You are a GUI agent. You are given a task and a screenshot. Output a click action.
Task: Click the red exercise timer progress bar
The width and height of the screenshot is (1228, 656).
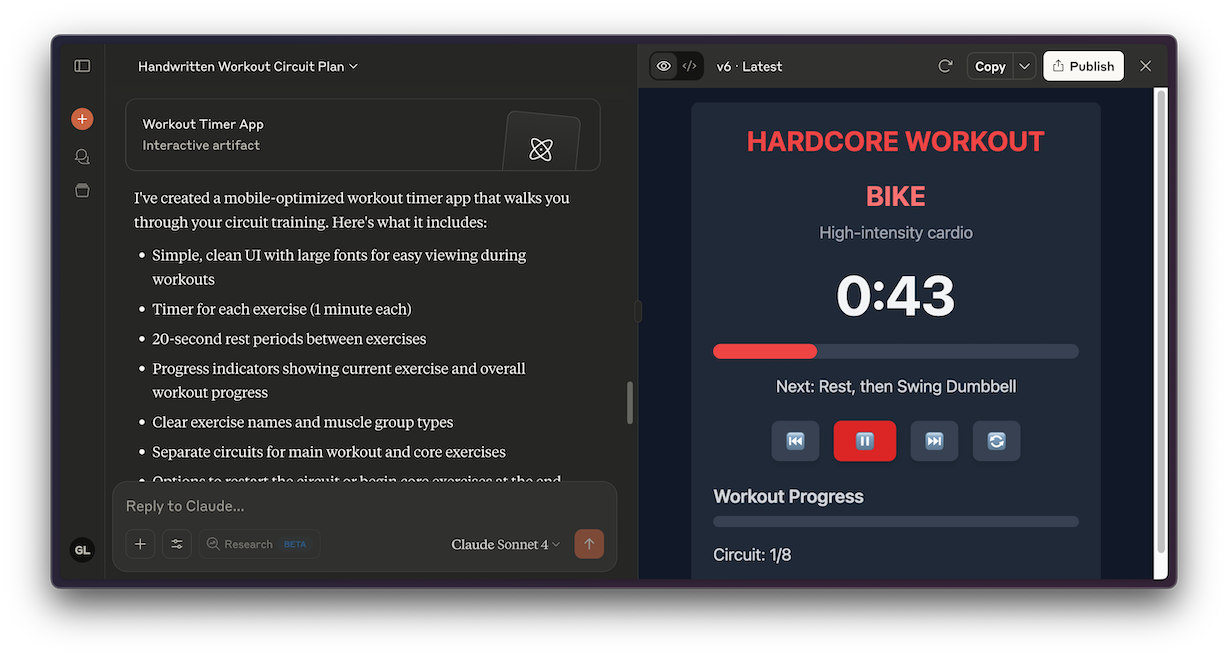(x=765, y=351)
